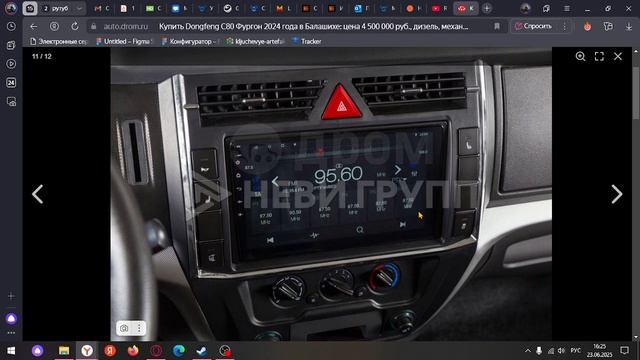Switch the photo viewer to fullscreen
This screenshot has height=360, width=640.
(x=599, y=56)
